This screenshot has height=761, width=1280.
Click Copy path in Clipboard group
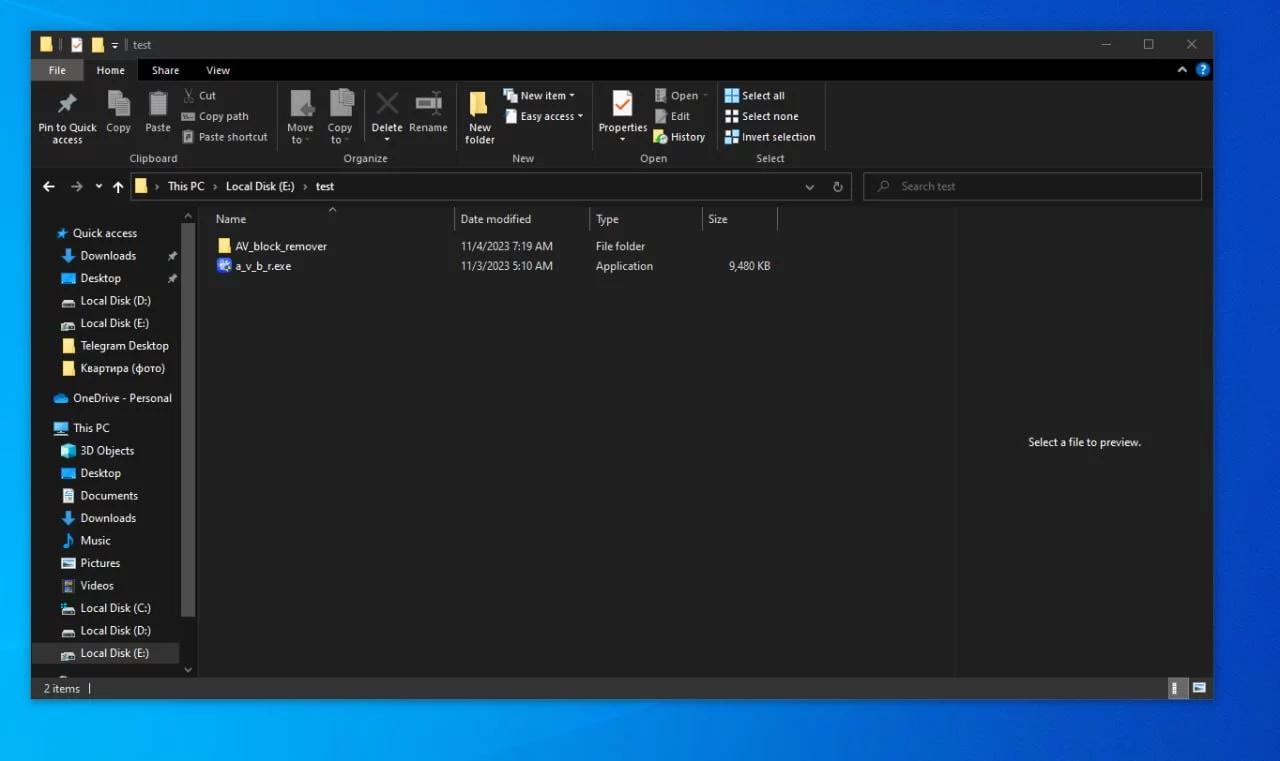215,116
